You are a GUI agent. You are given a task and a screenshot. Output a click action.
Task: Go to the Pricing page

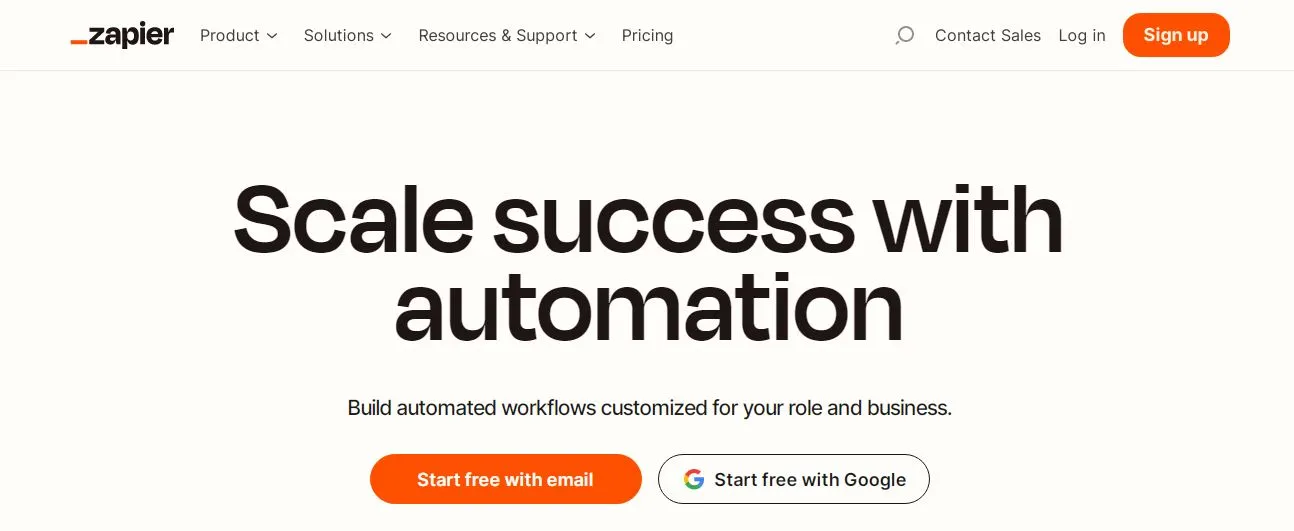[647, 35]
